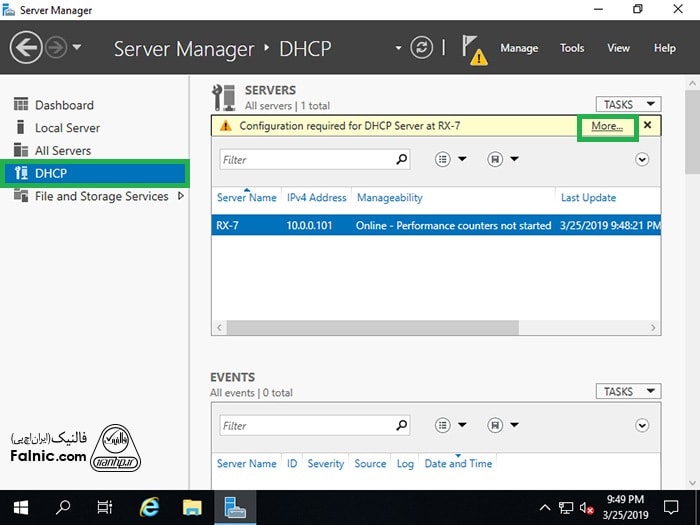Sort by the Last Update column
Image resolution: width=700 pixels, height=525 pixels.
click(588, 198)
